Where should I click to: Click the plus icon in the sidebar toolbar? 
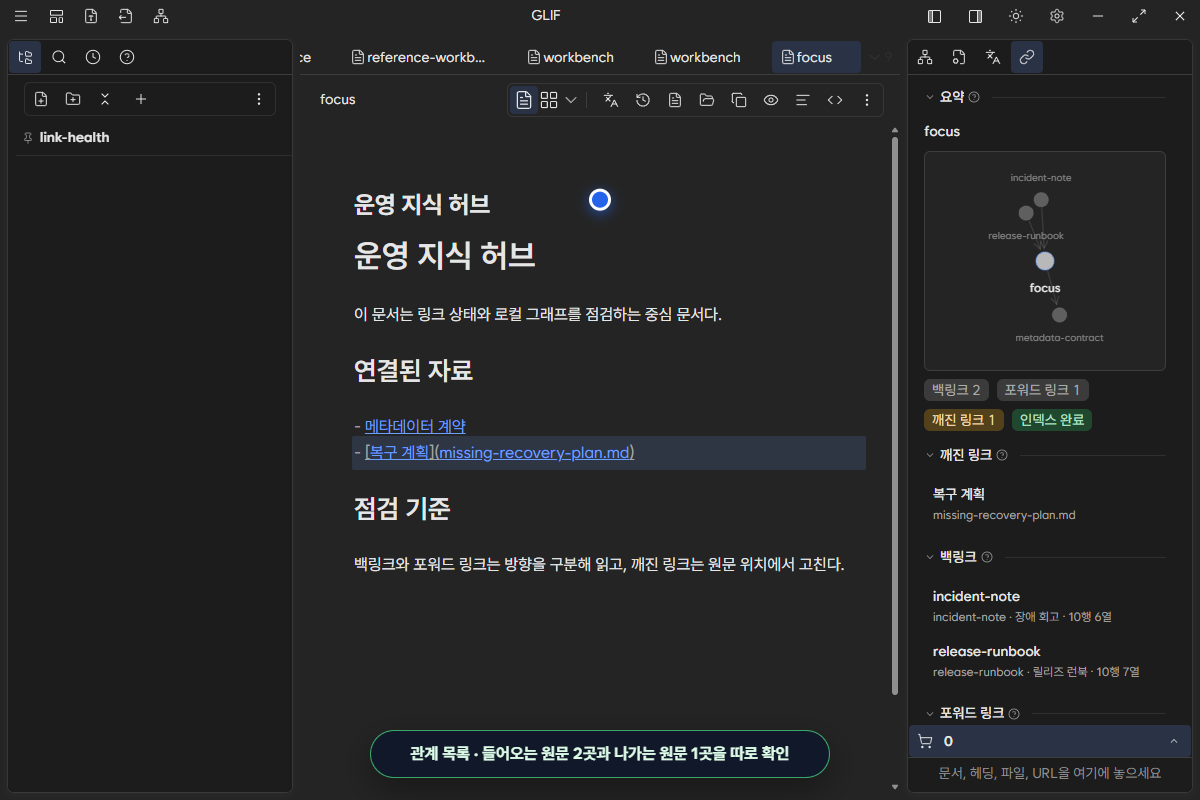click(x=141, y=99)
